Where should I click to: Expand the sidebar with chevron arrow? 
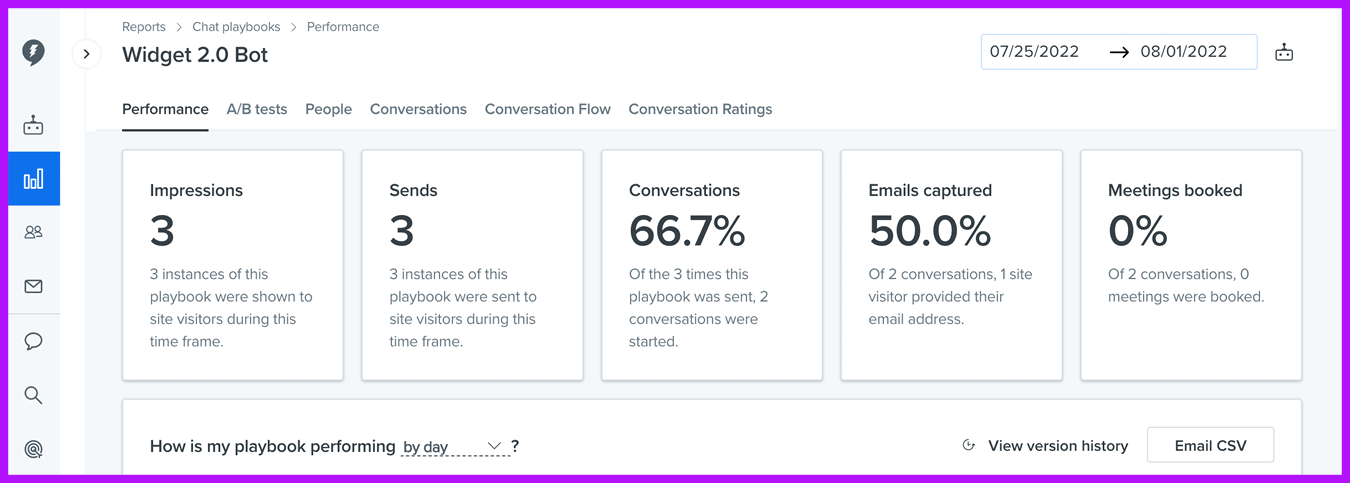(x=87, y=54)
